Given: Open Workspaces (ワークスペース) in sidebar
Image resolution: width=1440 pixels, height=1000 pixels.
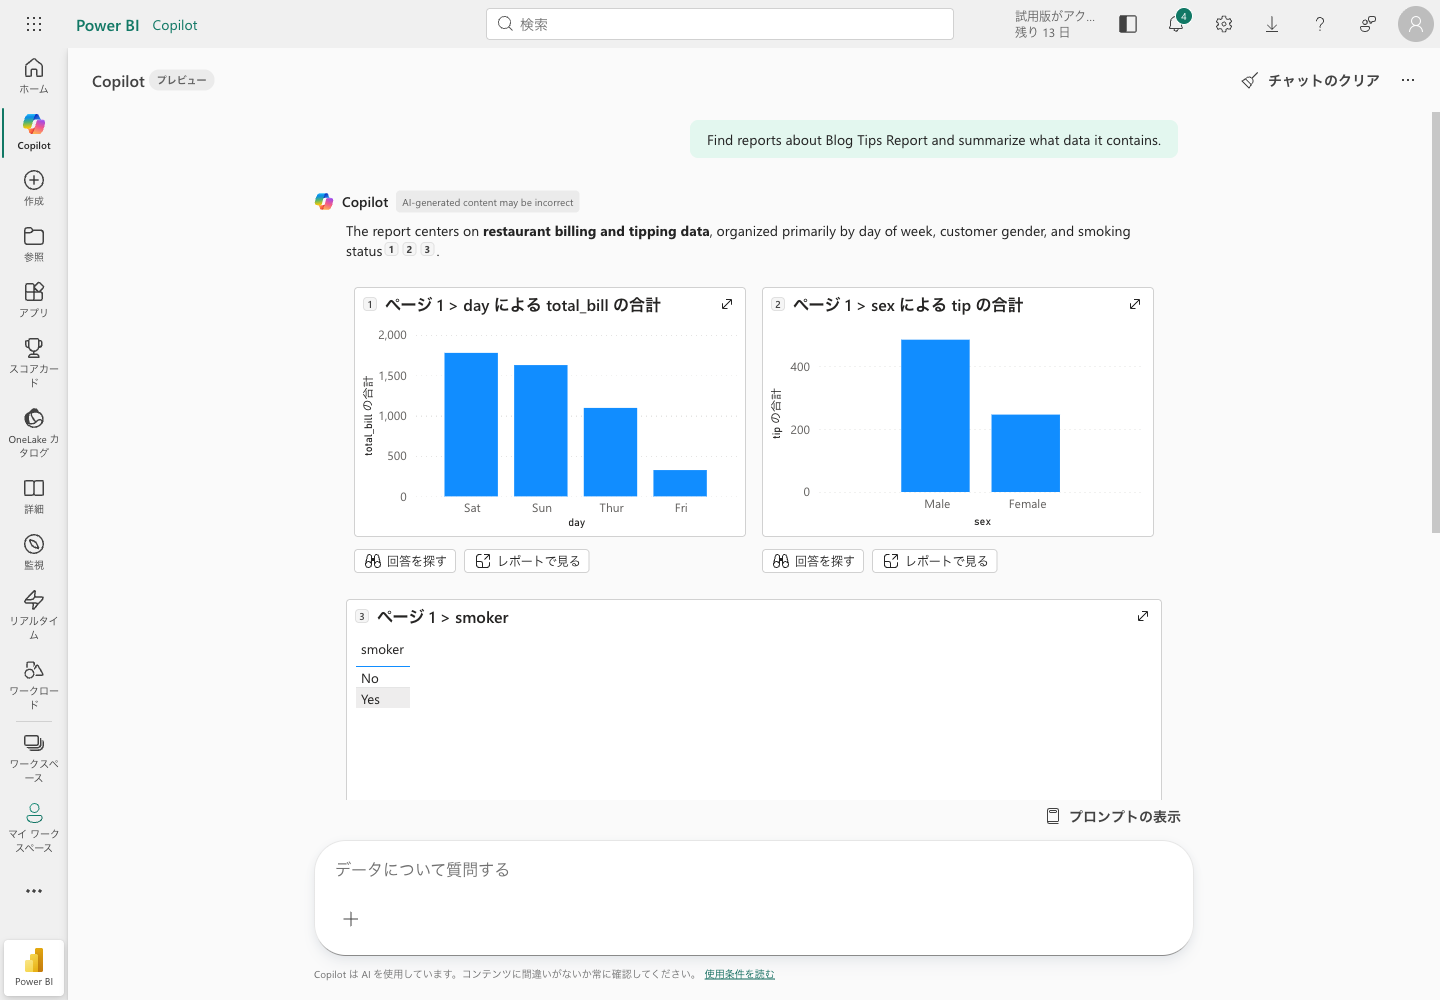Looking at the screenshot, I should pos(34,756).
